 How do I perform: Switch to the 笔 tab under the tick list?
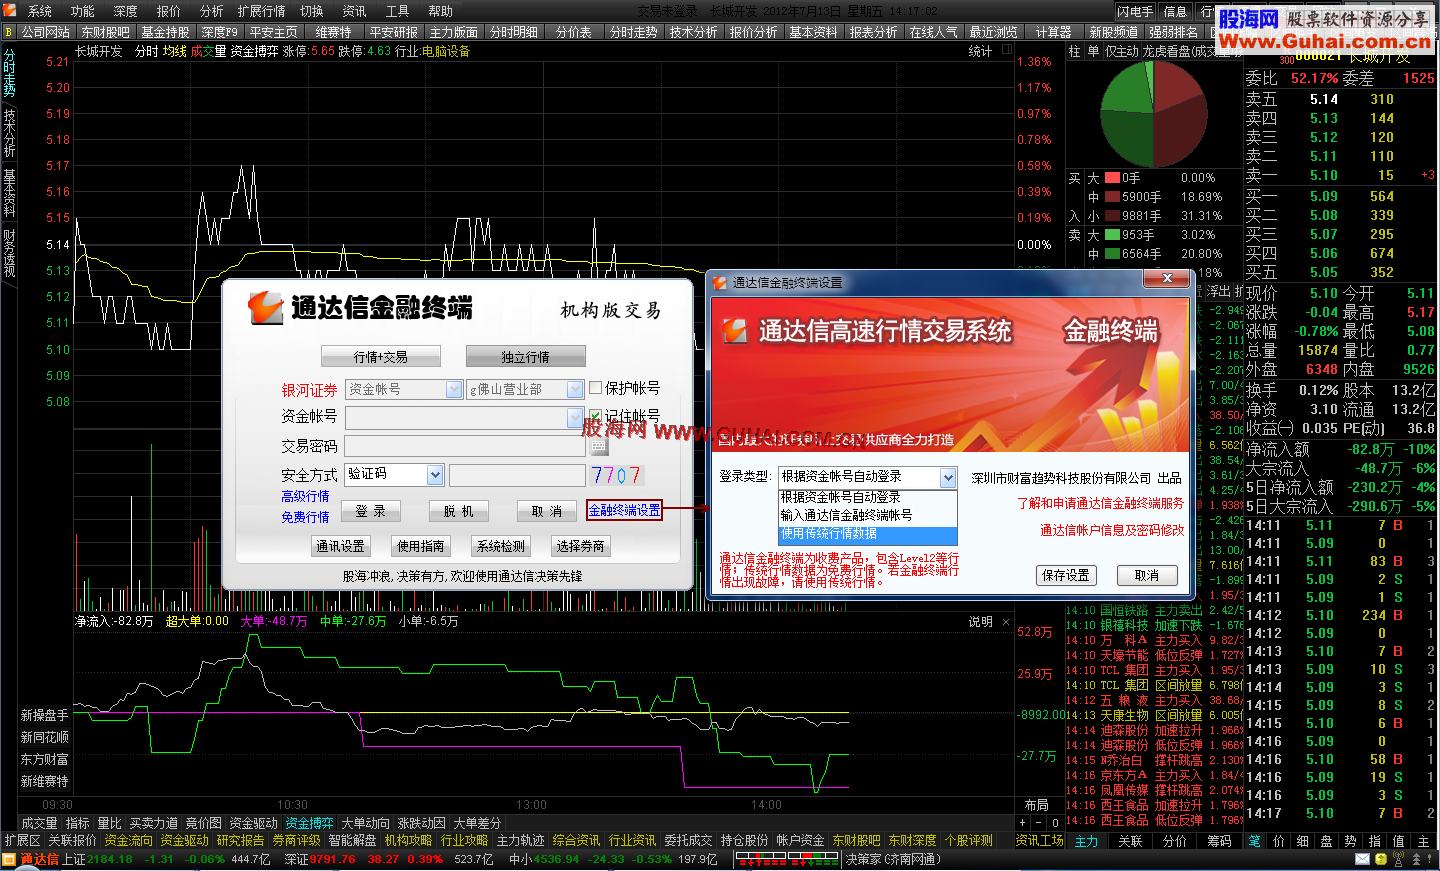(x=1254, y=841)
